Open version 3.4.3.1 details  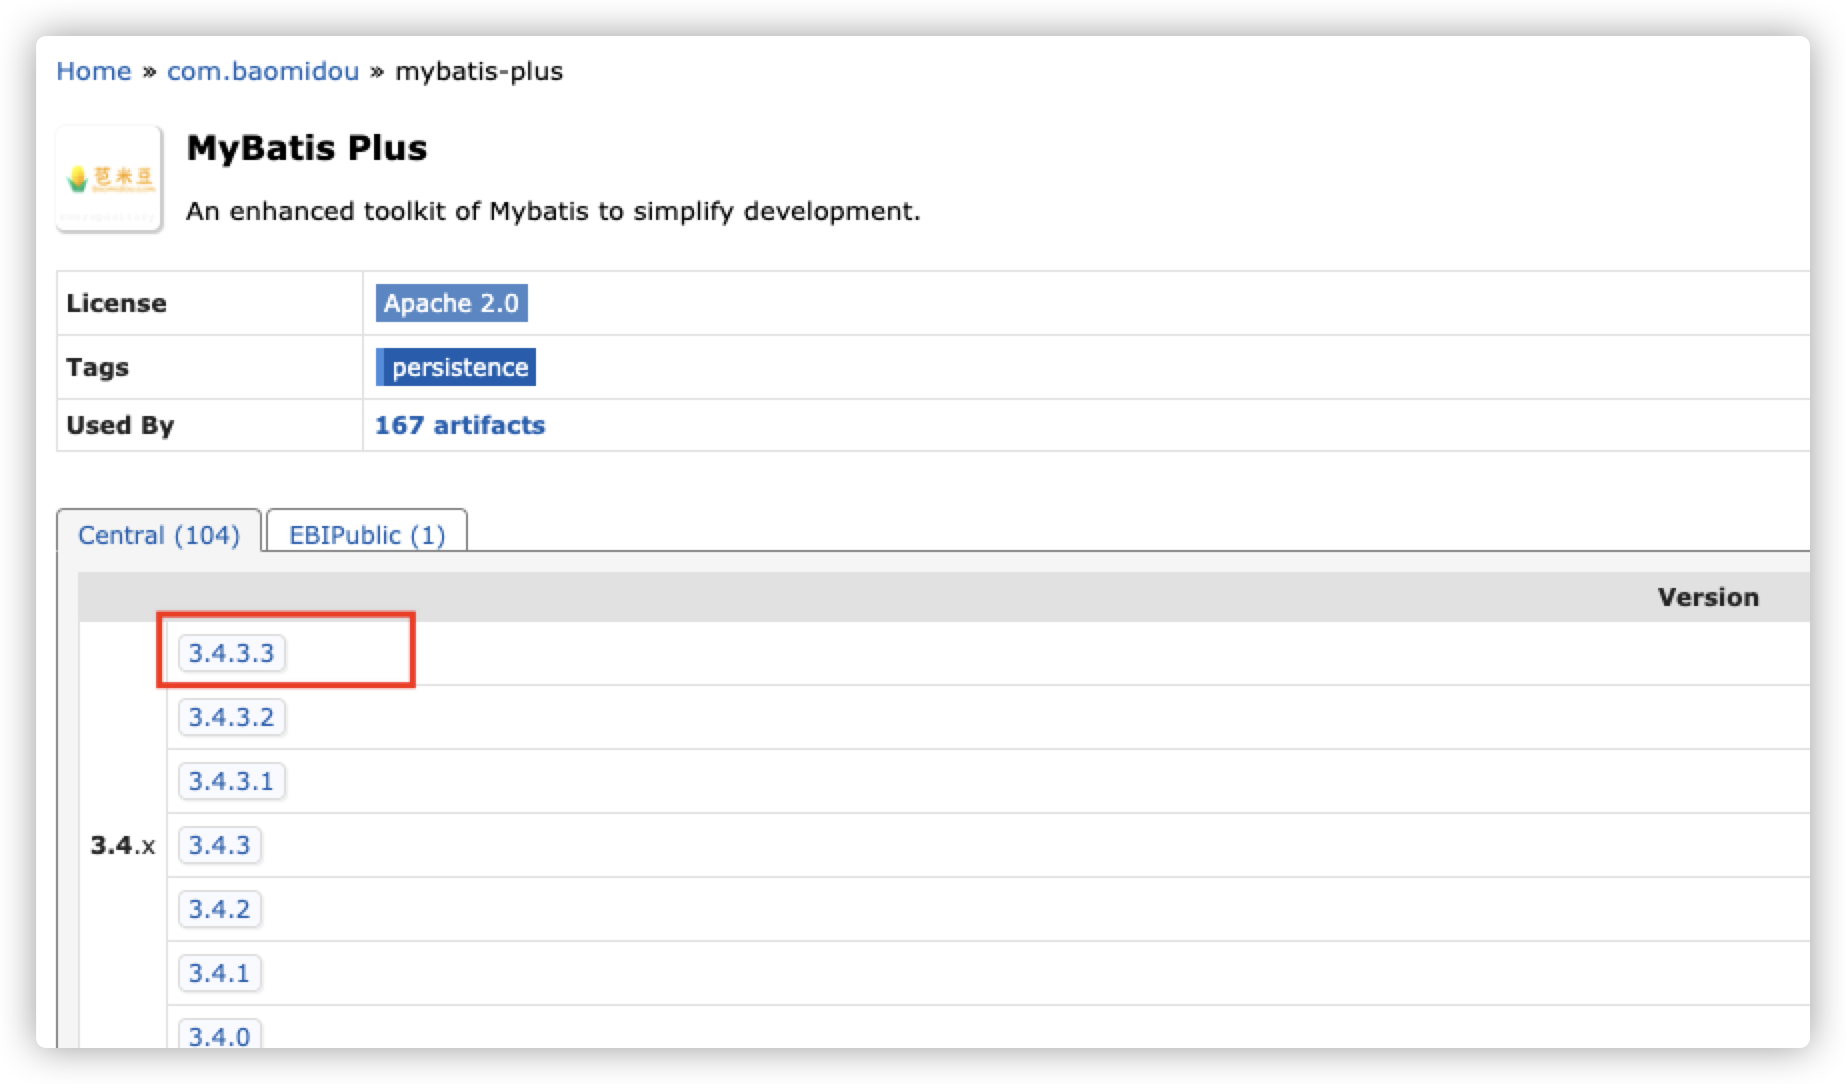click(x=232, y=781)
